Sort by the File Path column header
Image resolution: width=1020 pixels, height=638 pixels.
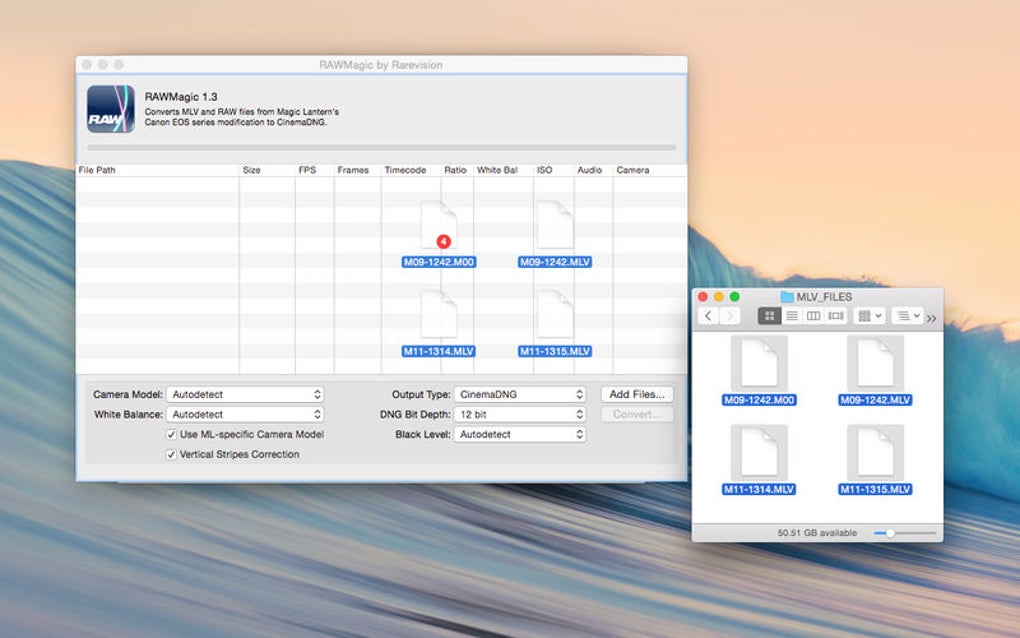click(x=97, y=170)
